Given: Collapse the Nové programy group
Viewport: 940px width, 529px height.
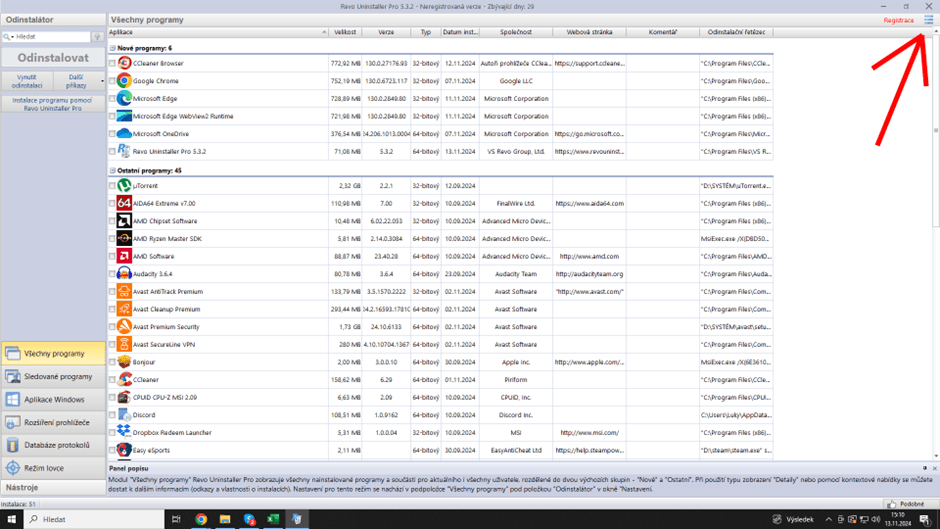Looking at the screenshot, I should click(113, 48).
